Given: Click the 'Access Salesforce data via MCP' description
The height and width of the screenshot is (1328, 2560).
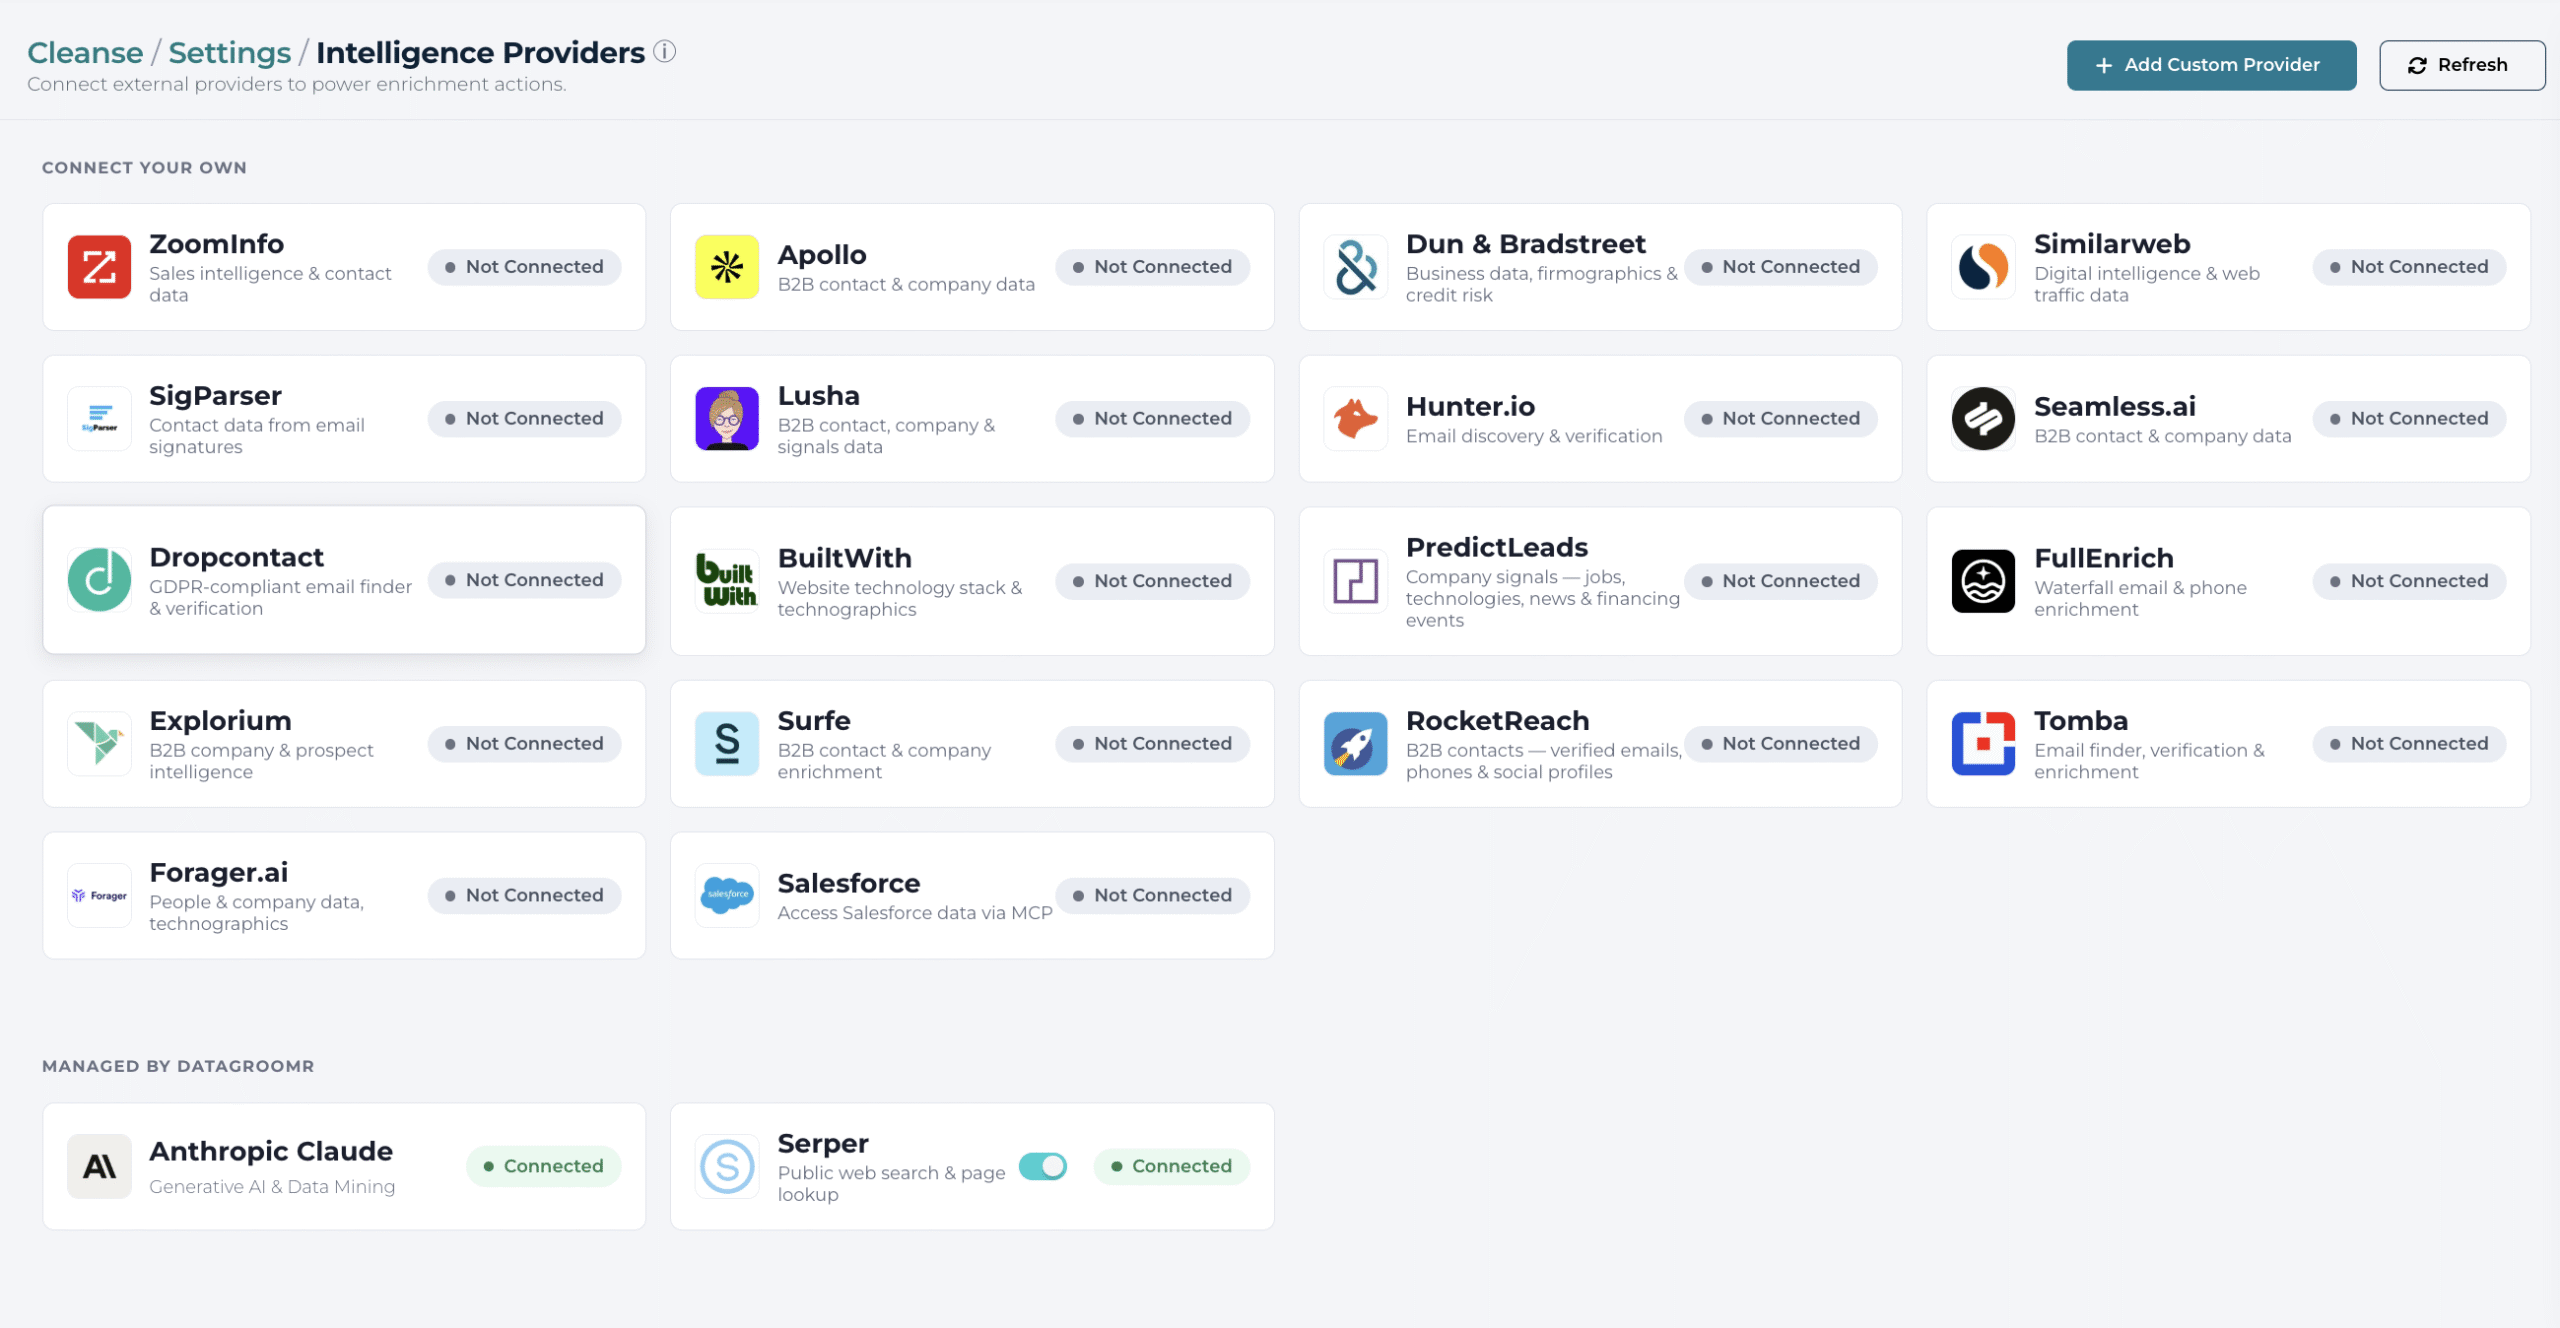Looking at the screenshot, I should pyautogui.click(x=915, y=913).
